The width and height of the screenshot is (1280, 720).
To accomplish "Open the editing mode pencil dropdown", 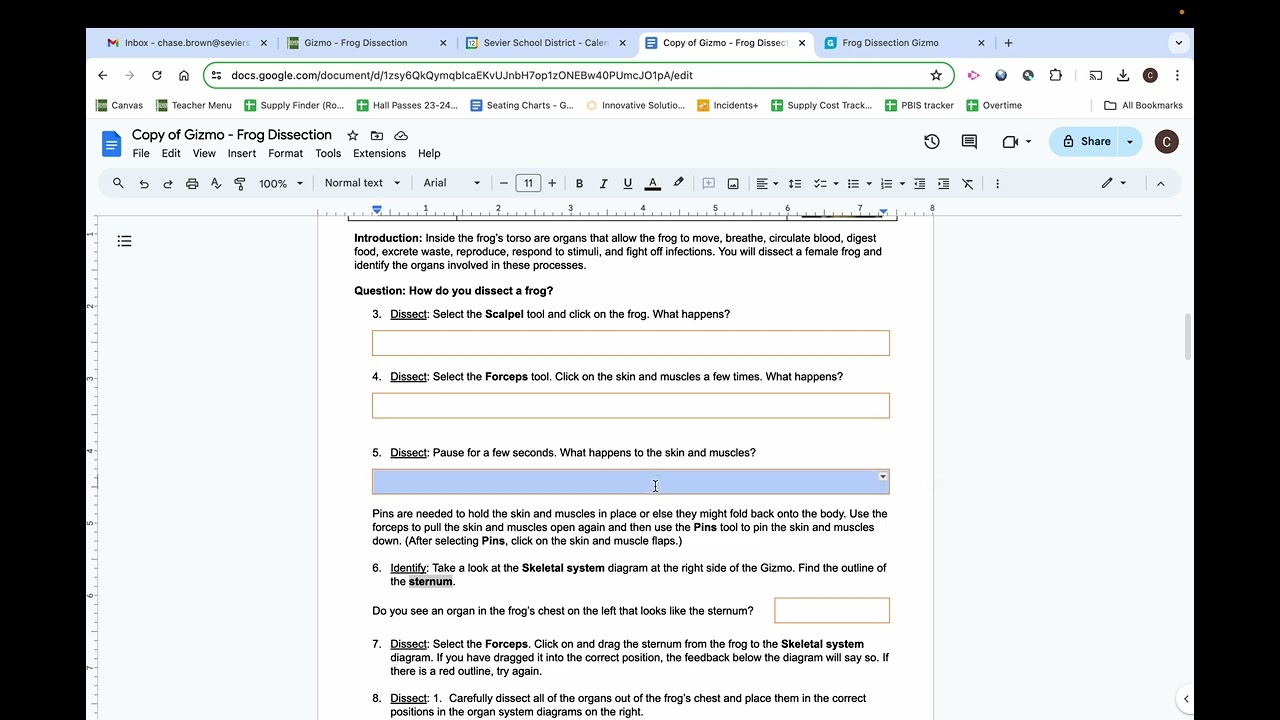I will 1113,183.
